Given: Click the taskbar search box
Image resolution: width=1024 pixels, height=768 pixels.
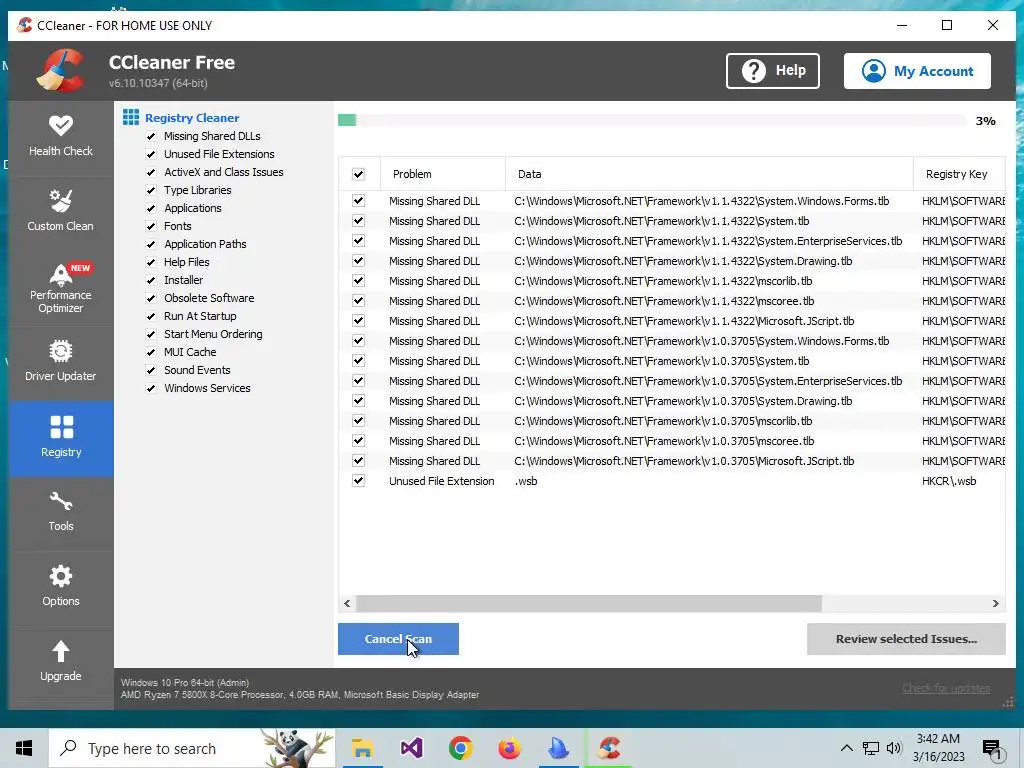Looking at the screenshot, I should [x=193, y=748].
